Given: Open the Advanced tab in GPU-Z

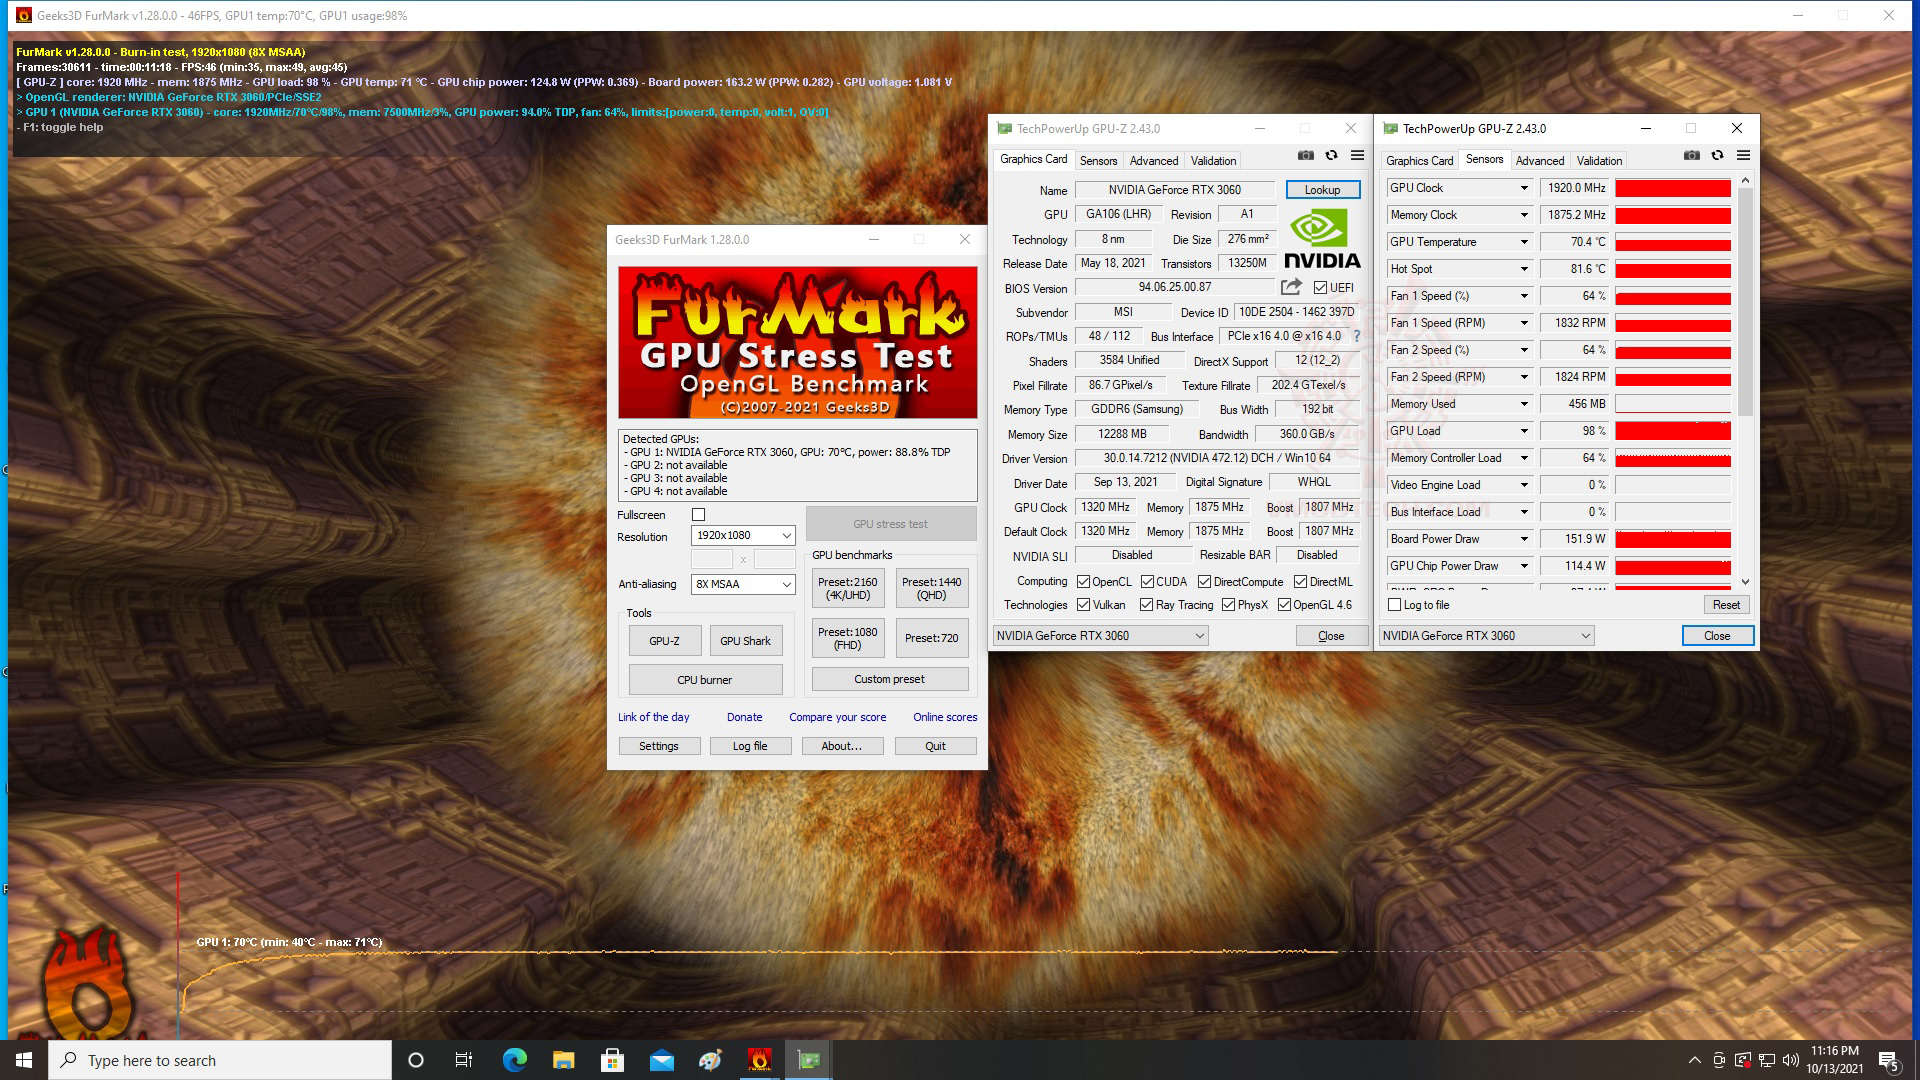Looking at the screenshot, I should pos(1154,160).
